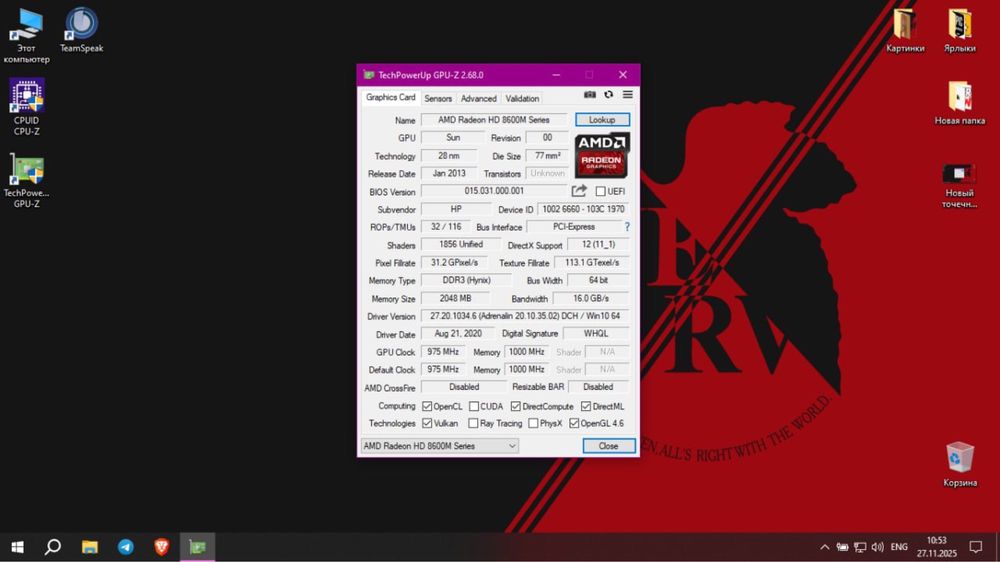The width and height of the screenshot is (1000, 562).
Task: Open Этот компьютер desktop icon
Action: pyautogui.click(x=26, y=36)
